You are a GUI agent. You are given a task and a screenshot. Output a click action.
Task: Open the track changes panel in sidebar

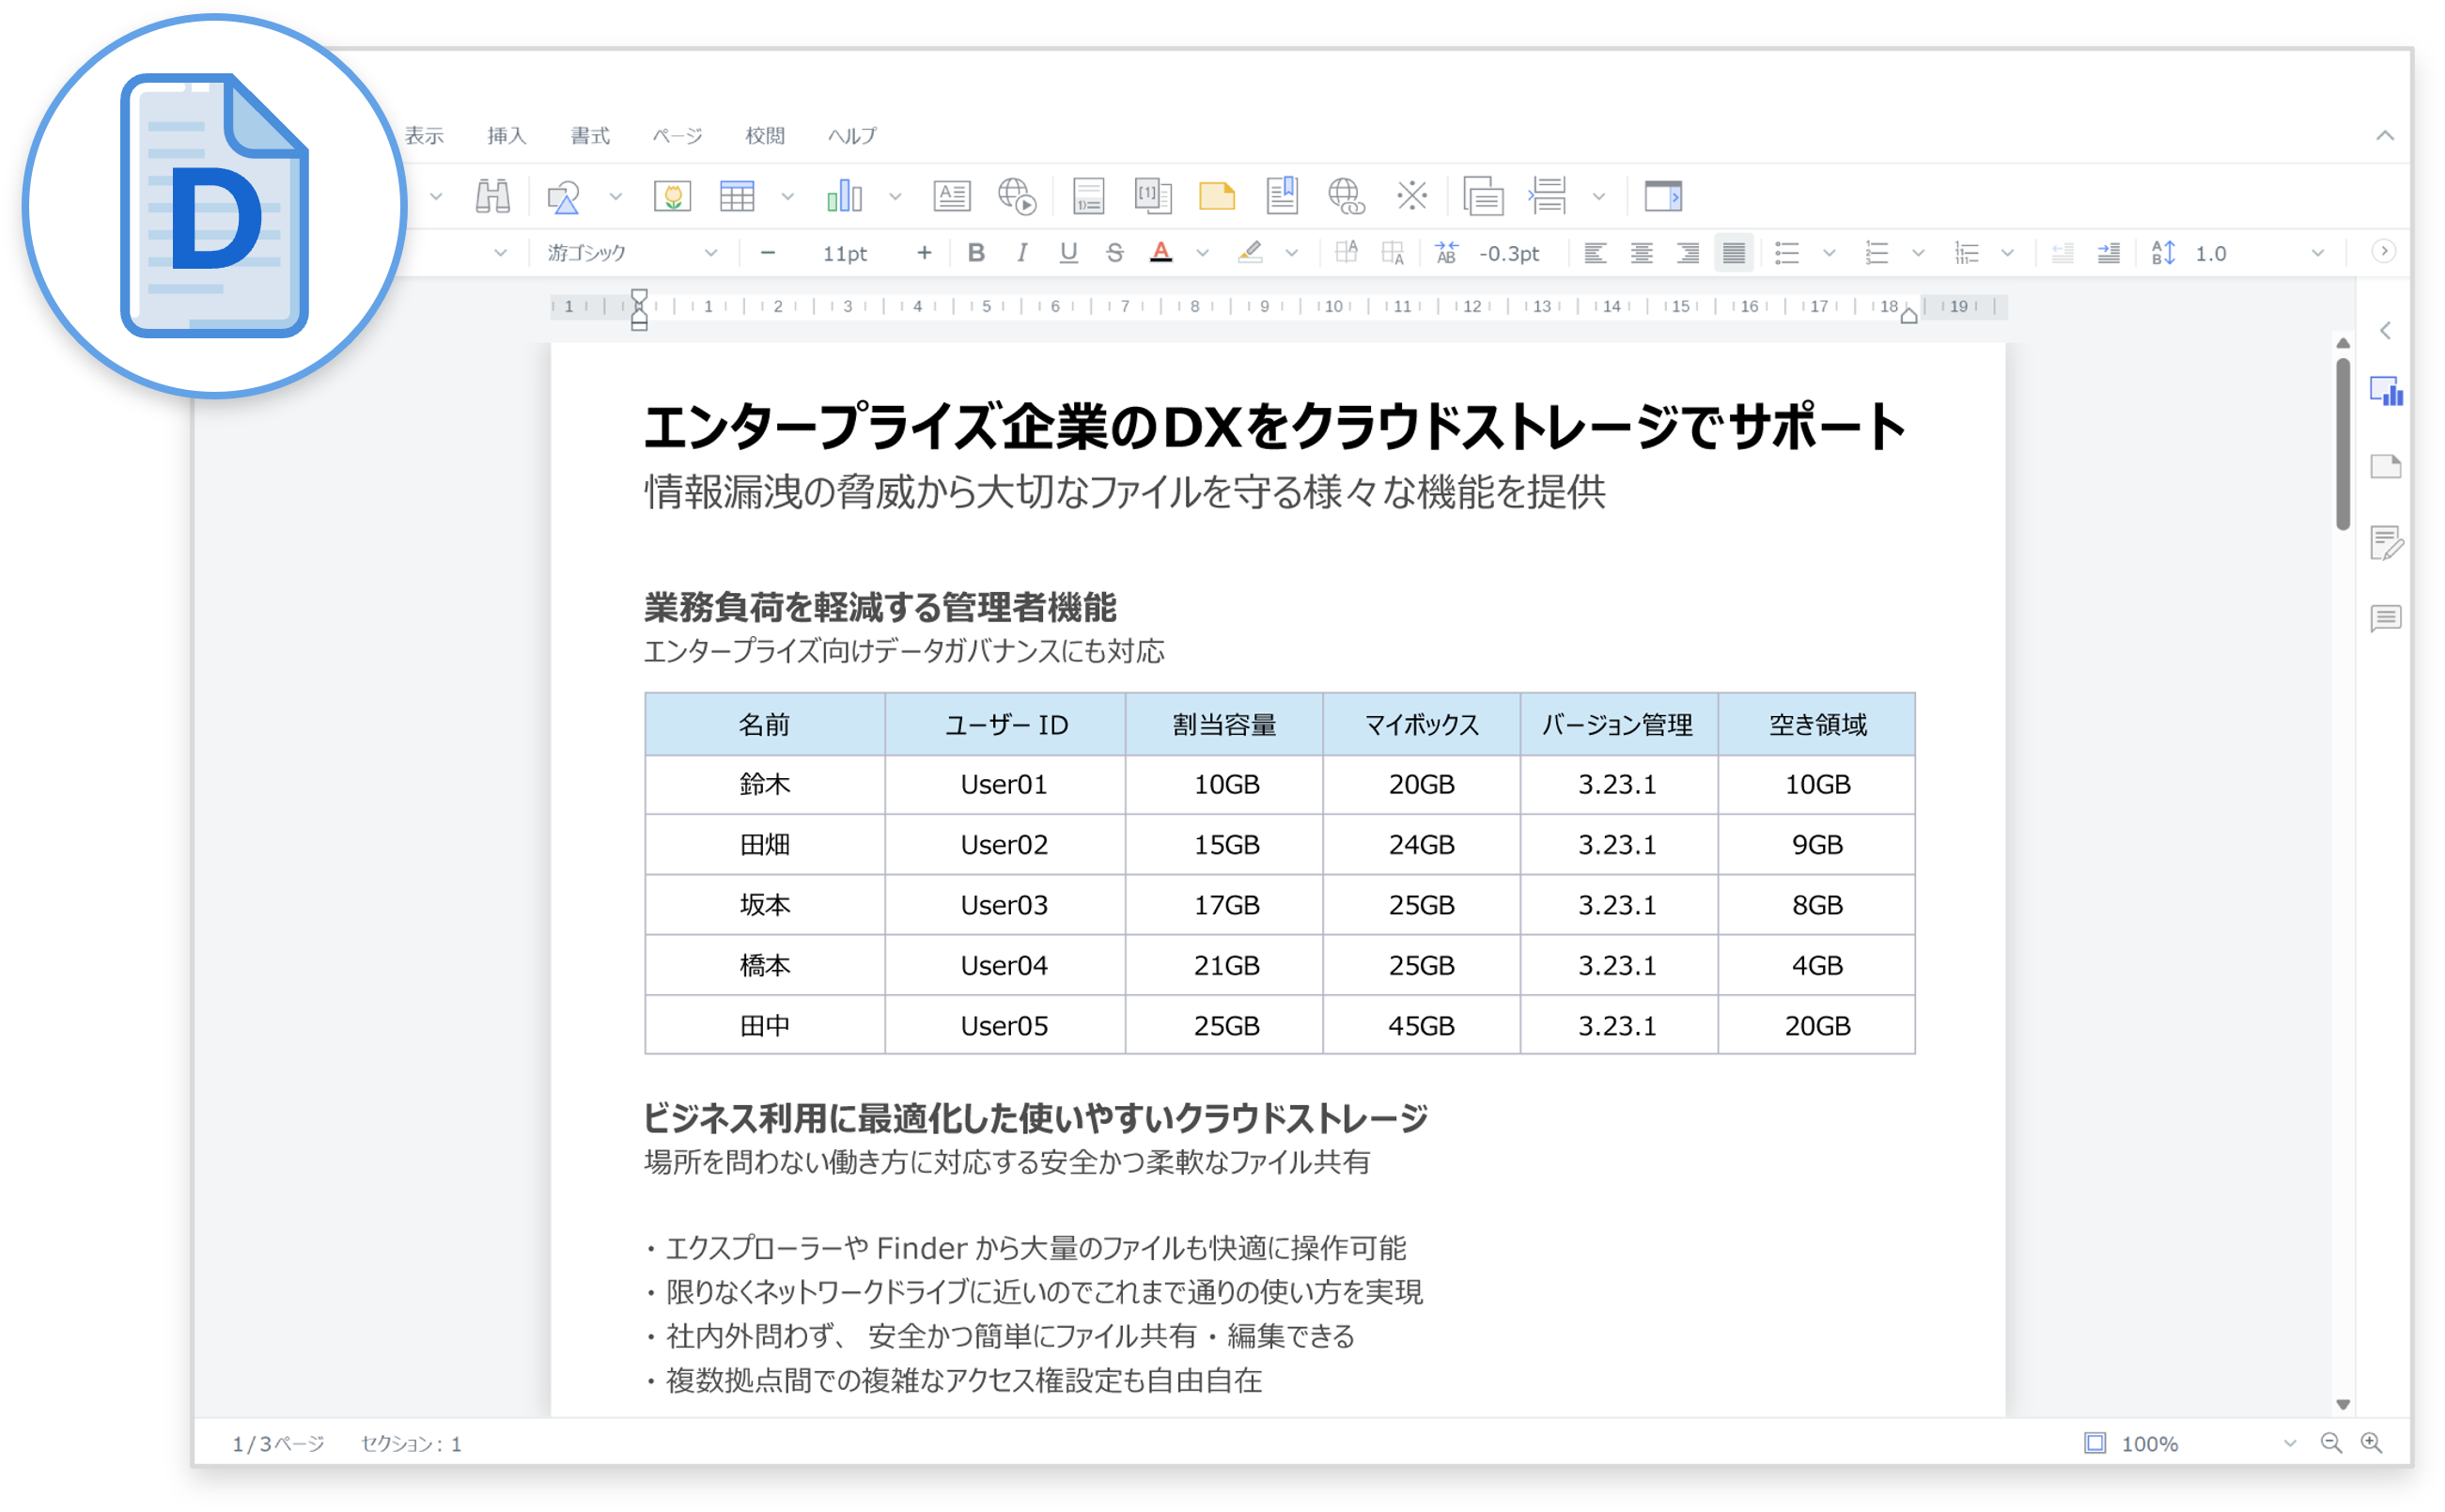[2386, 542]
